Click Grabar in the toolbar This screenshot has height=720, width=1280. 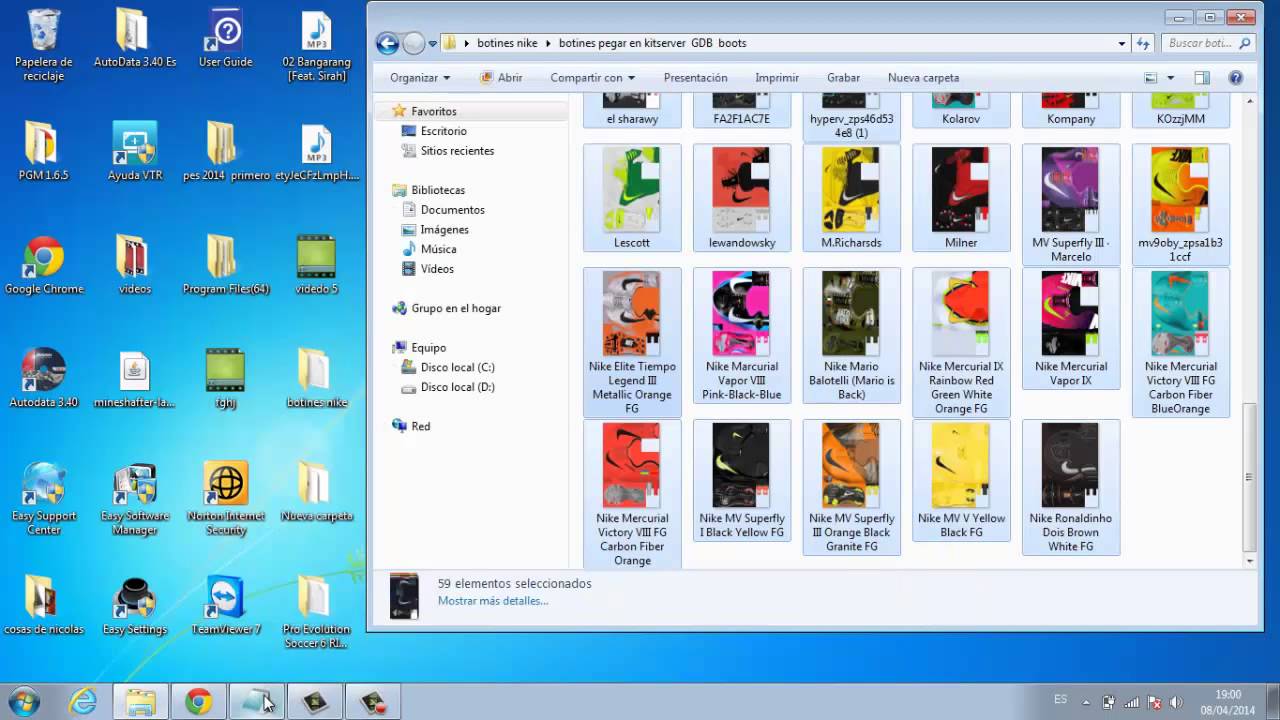point(843,78)
